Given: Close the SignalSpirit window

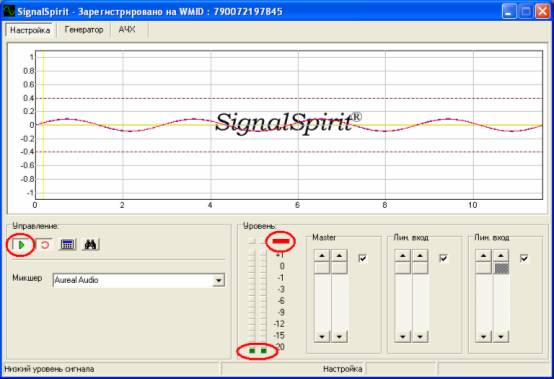Looking at the screenshot, I should click(x=543, y=11).
